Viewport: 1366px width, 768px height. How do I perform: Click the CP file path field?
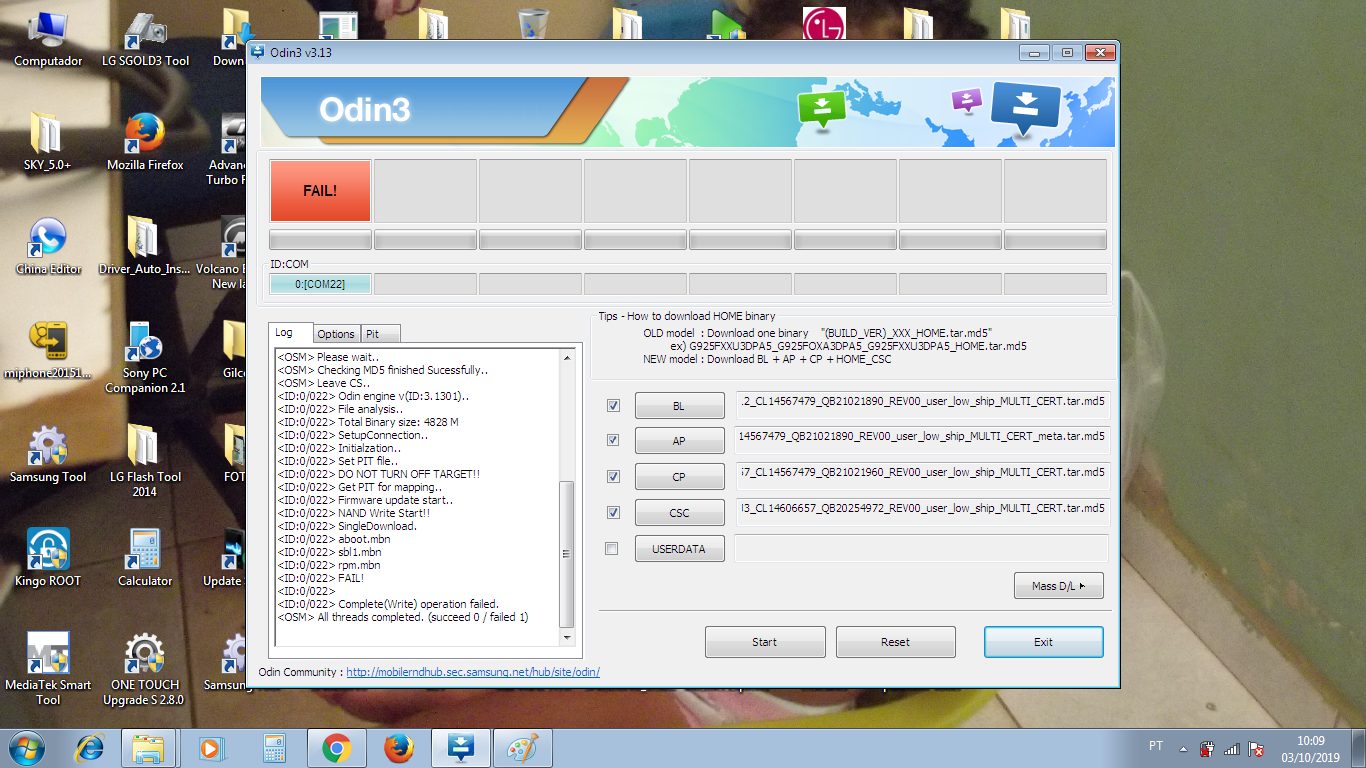[922, 475]
